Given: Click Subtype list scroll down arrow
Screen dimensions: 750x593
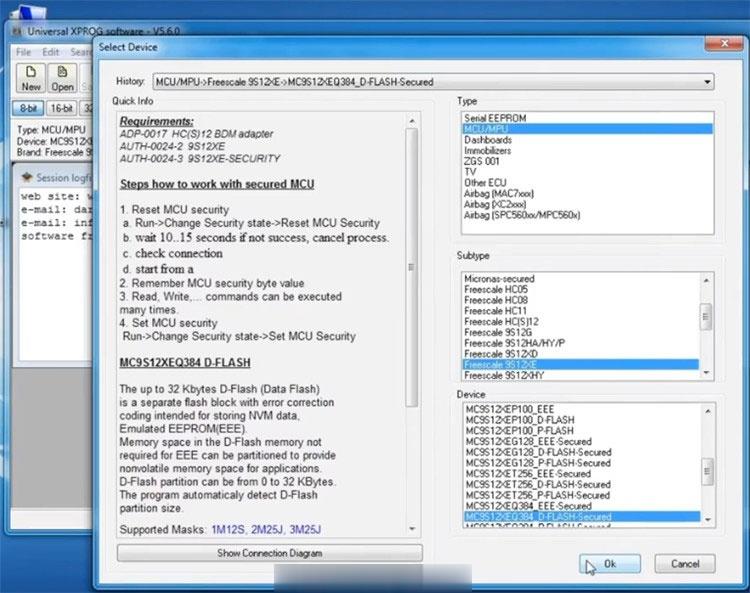Looking at the screenshot, I should coord(706,373).
